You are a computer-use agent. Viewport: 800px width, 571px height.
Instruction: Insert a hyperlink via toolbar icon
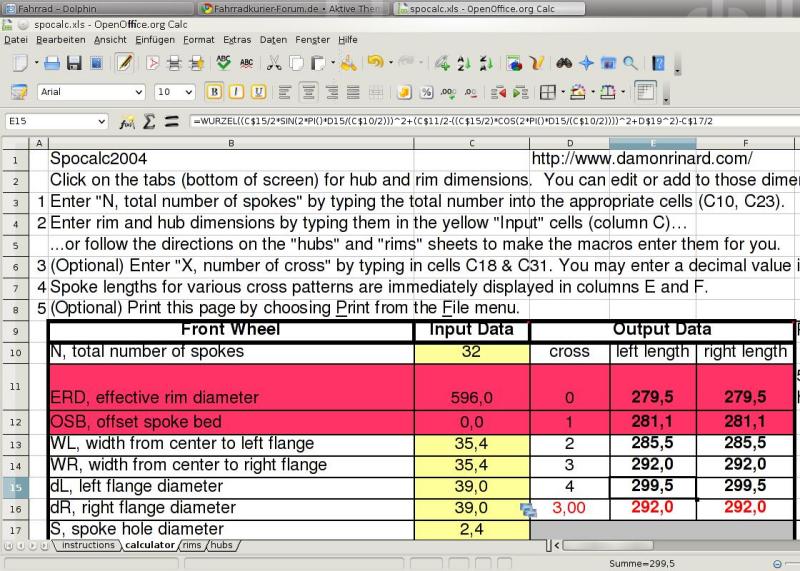pos(442,63)
